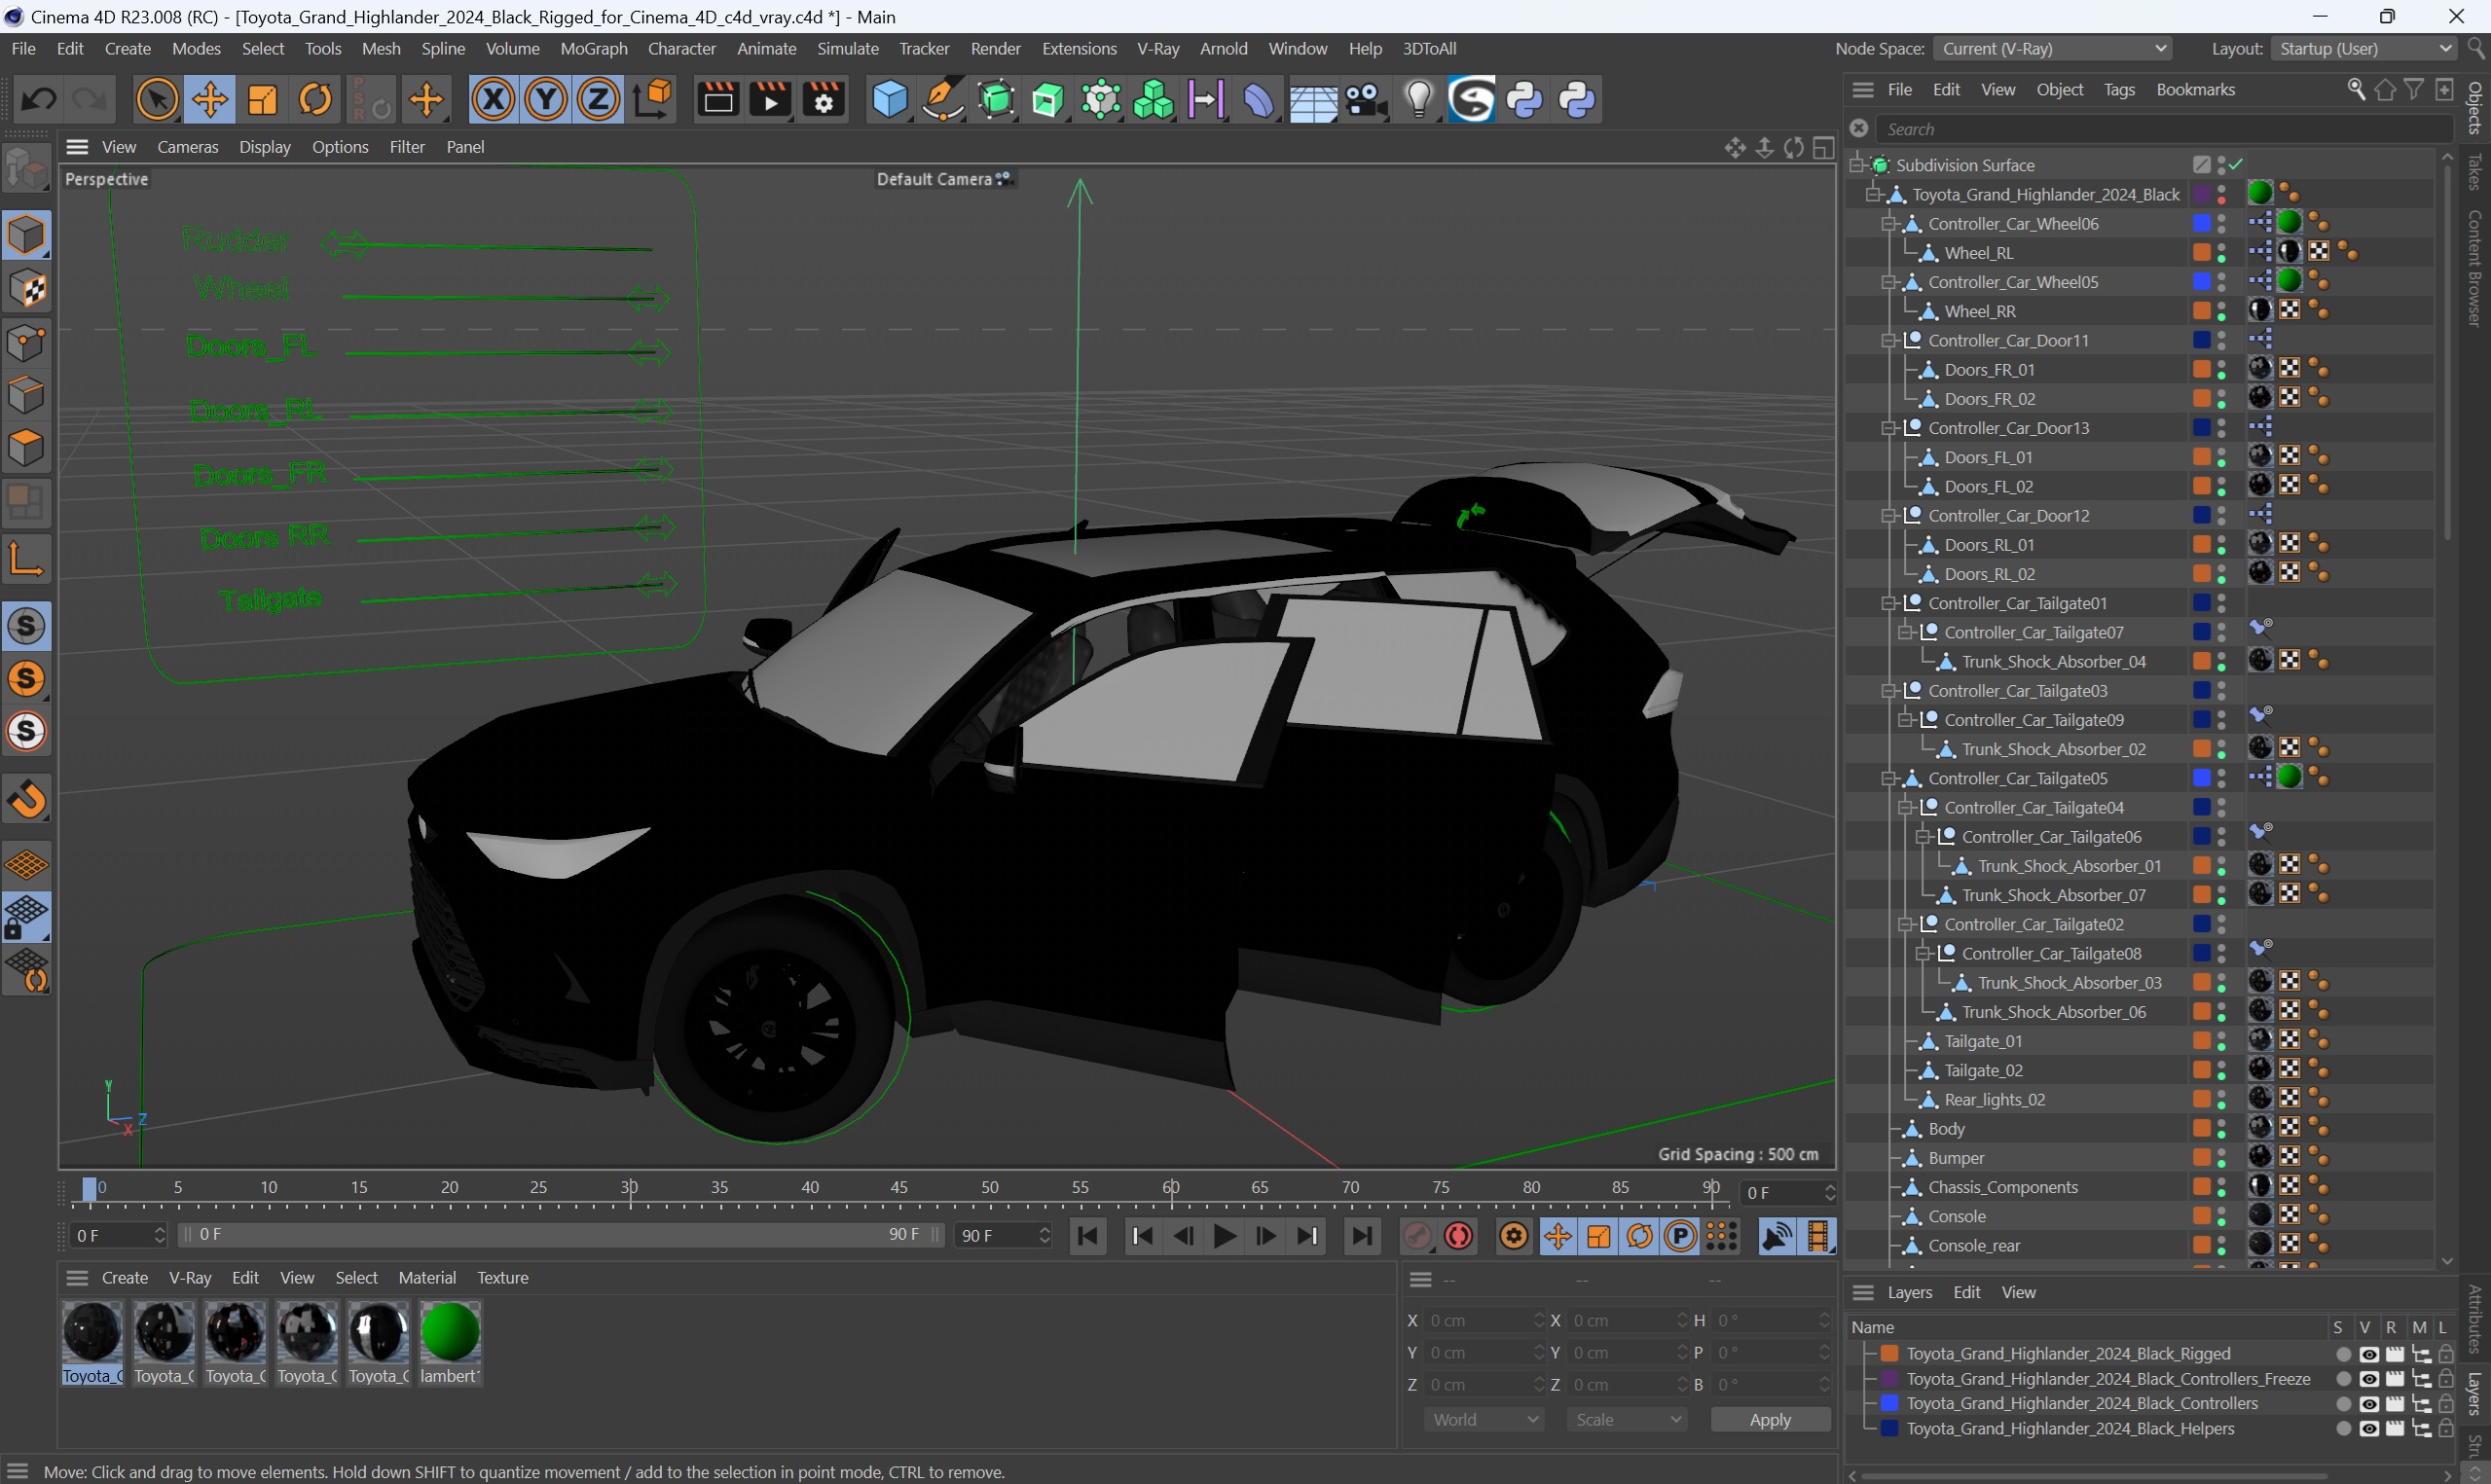Screen dimensions: 2491x1484
Task: Open the Objects side tab
Action: click(x=2474, y=107)
